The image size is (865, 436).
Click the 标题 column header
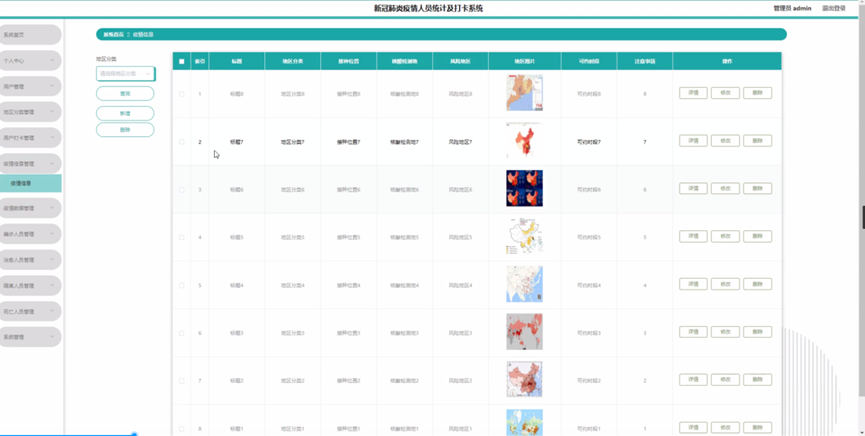[237, 61]
